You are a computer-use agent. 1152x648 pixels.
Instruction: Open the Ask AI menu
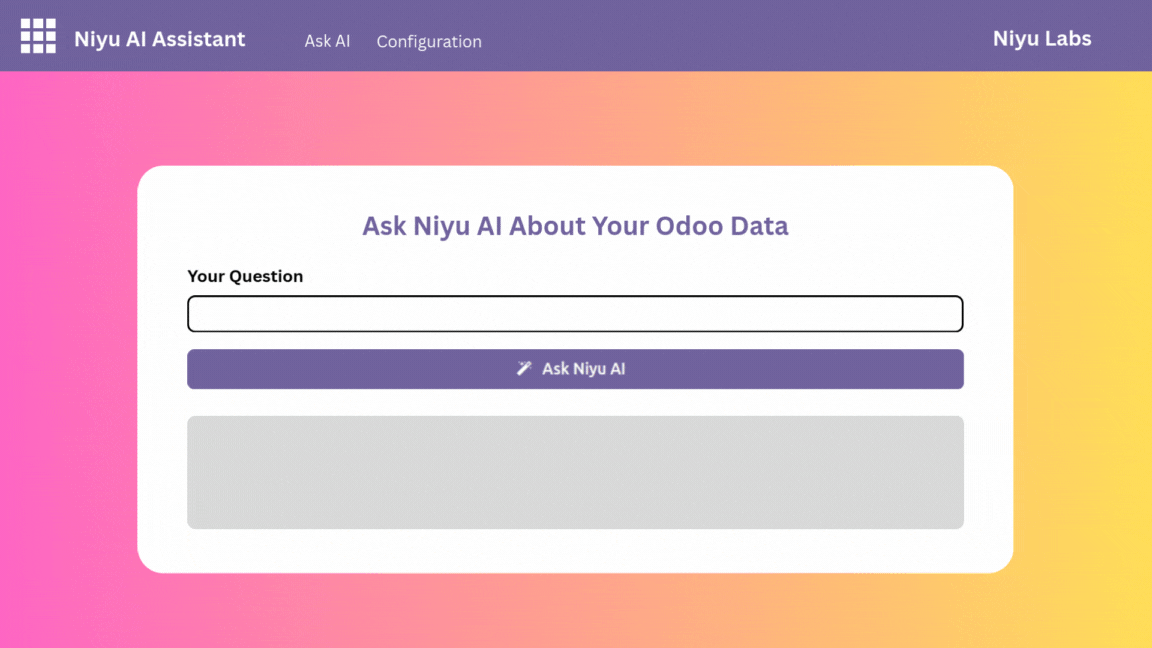click(327, 41)
